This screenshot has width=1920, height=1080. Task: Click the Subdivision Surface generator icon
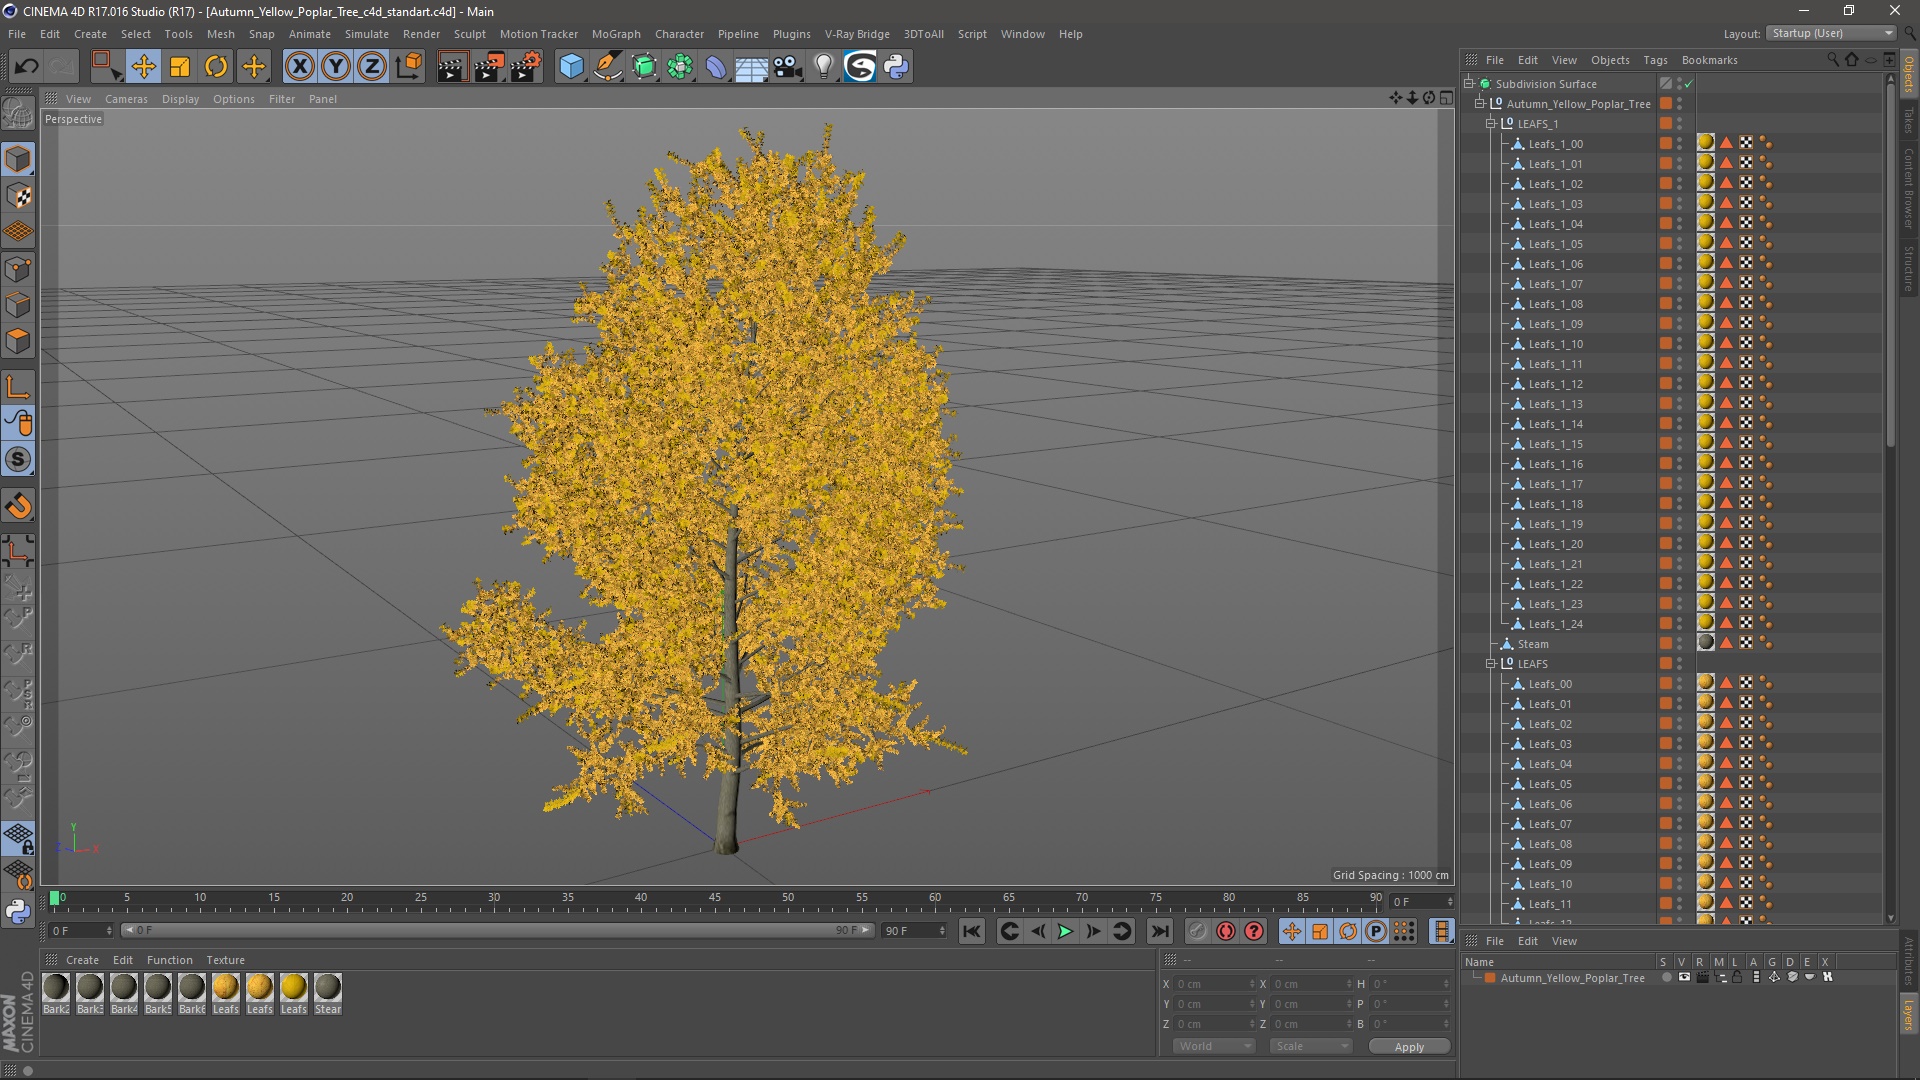pos(644,67)
